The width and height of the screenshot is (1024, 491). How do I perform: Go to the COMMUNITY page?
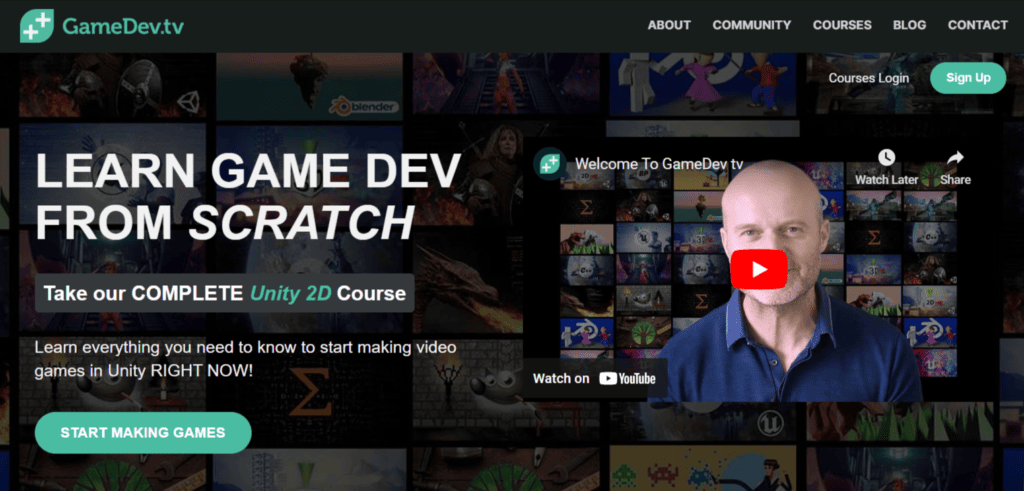click(752, 25)
